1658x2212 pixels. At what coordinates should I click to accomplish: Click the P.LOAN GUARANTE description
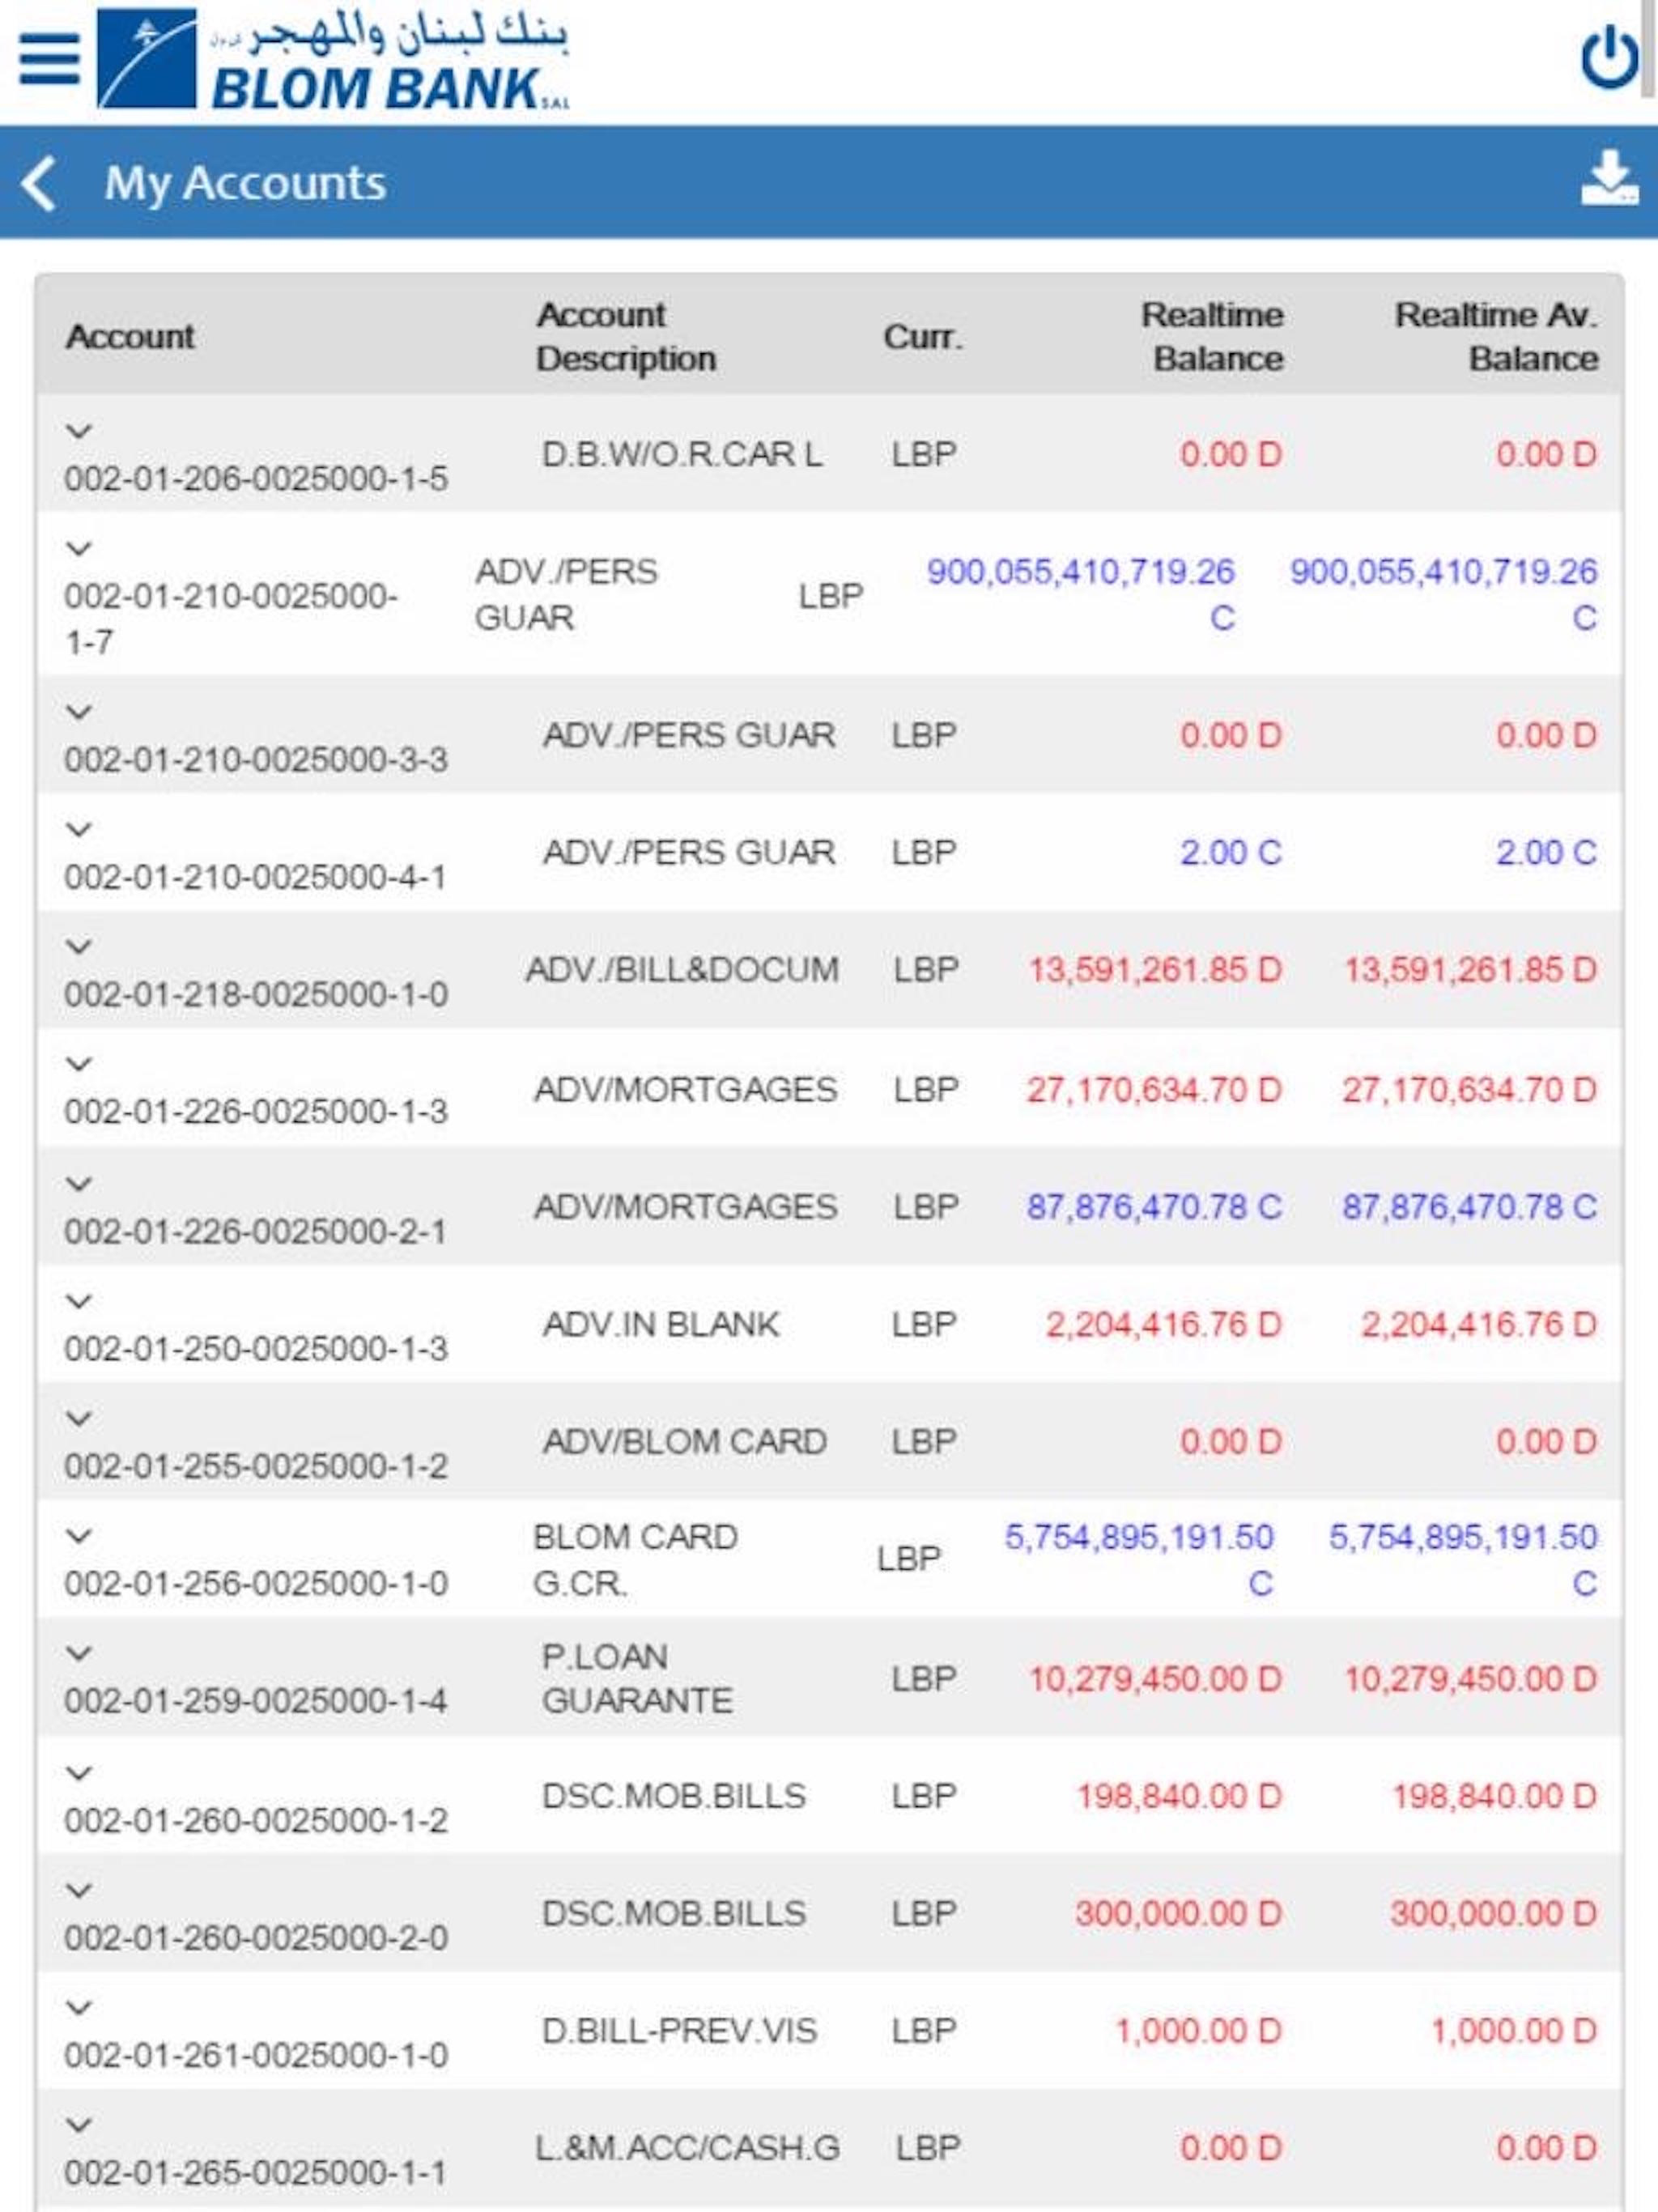[x=637, y=1678]
